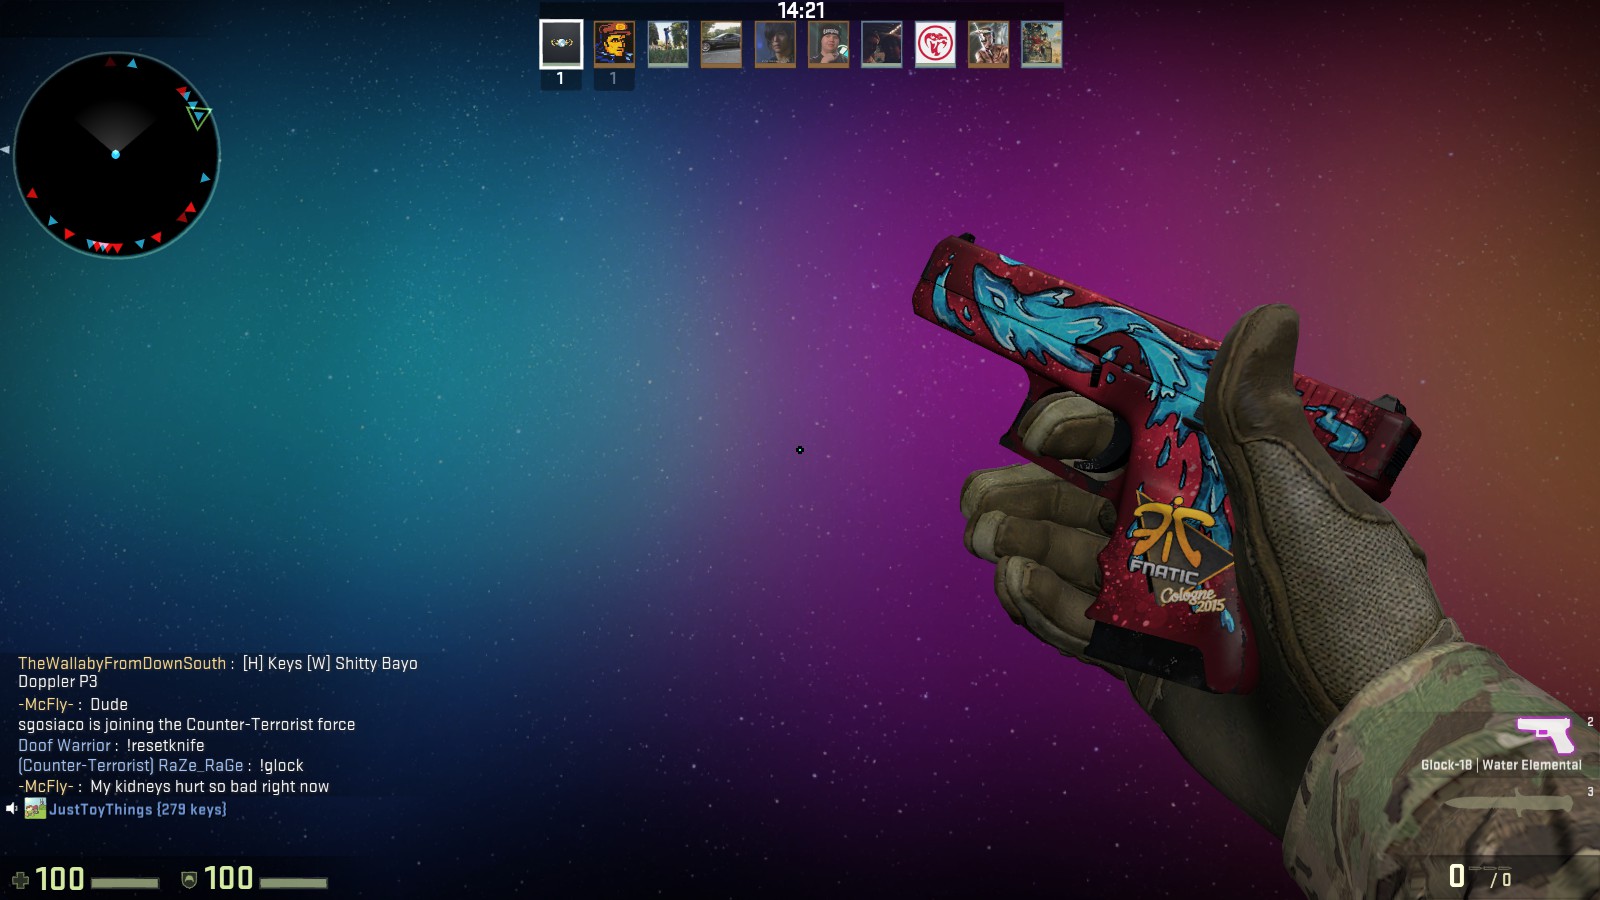Click the health value 100
Viewport: 1600px width, 900px height.
pyautogui.click(x=60, y=879)
